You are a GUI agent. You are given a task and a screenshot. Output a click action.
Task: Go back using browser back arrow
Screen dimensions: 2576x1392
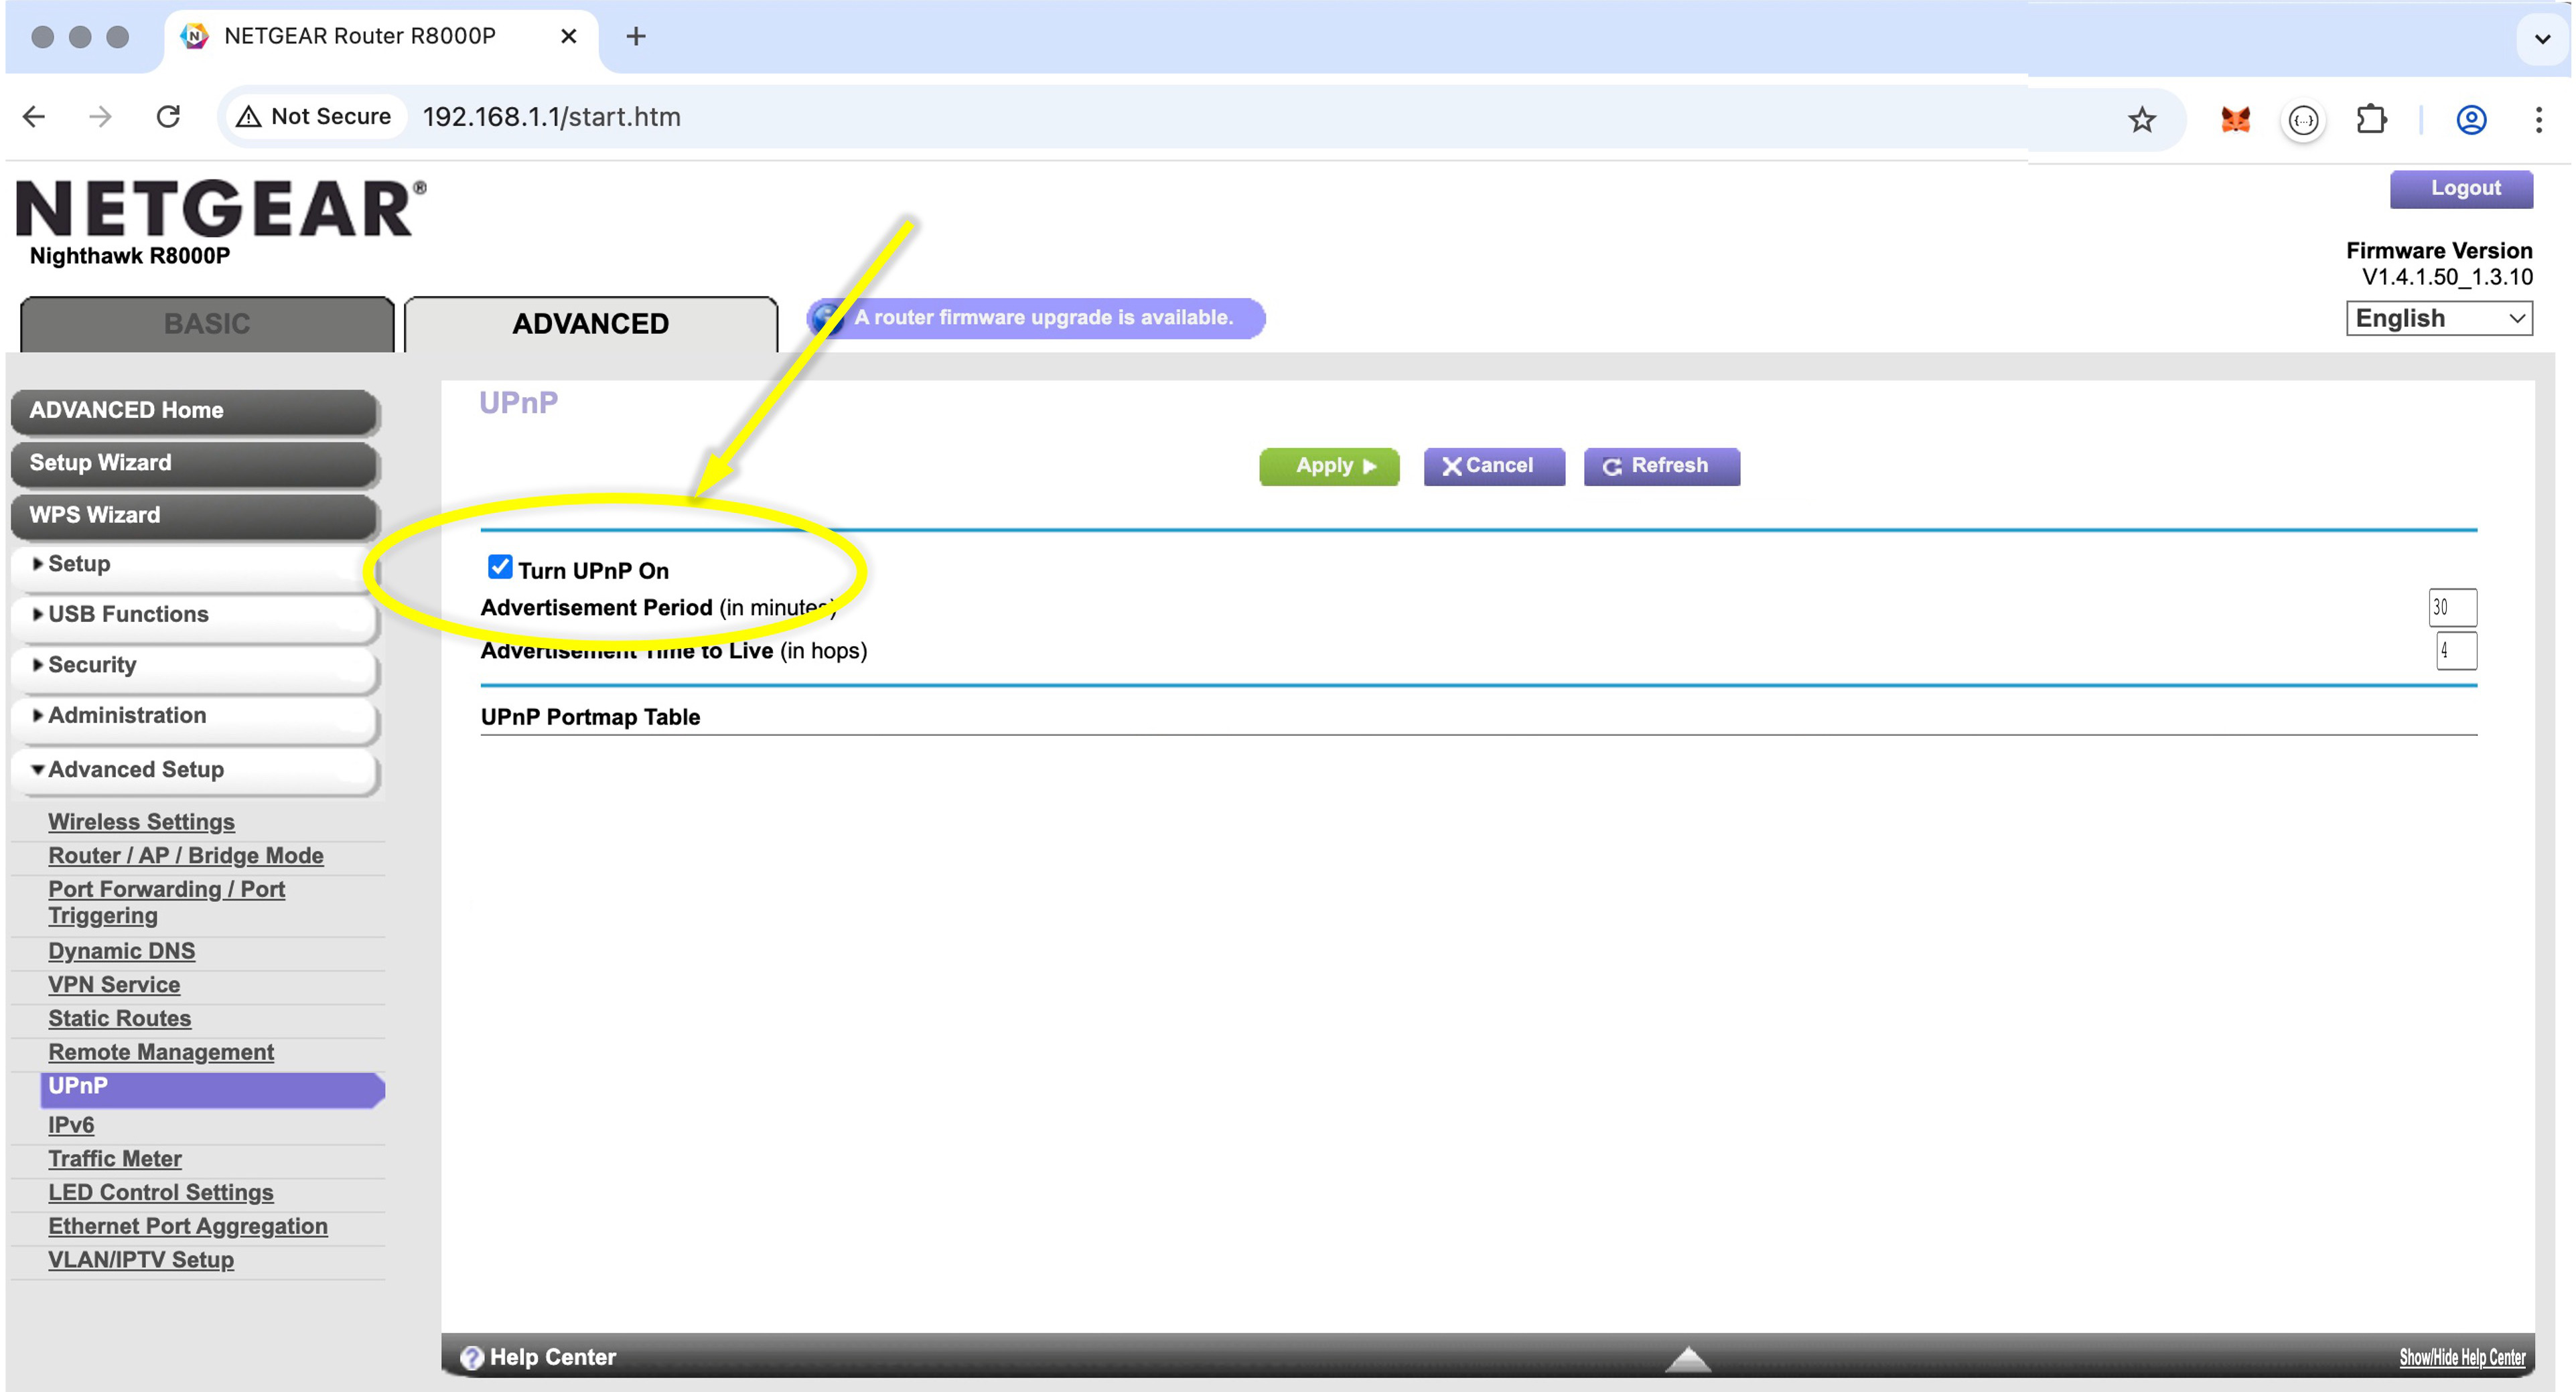tap(34, 117)
